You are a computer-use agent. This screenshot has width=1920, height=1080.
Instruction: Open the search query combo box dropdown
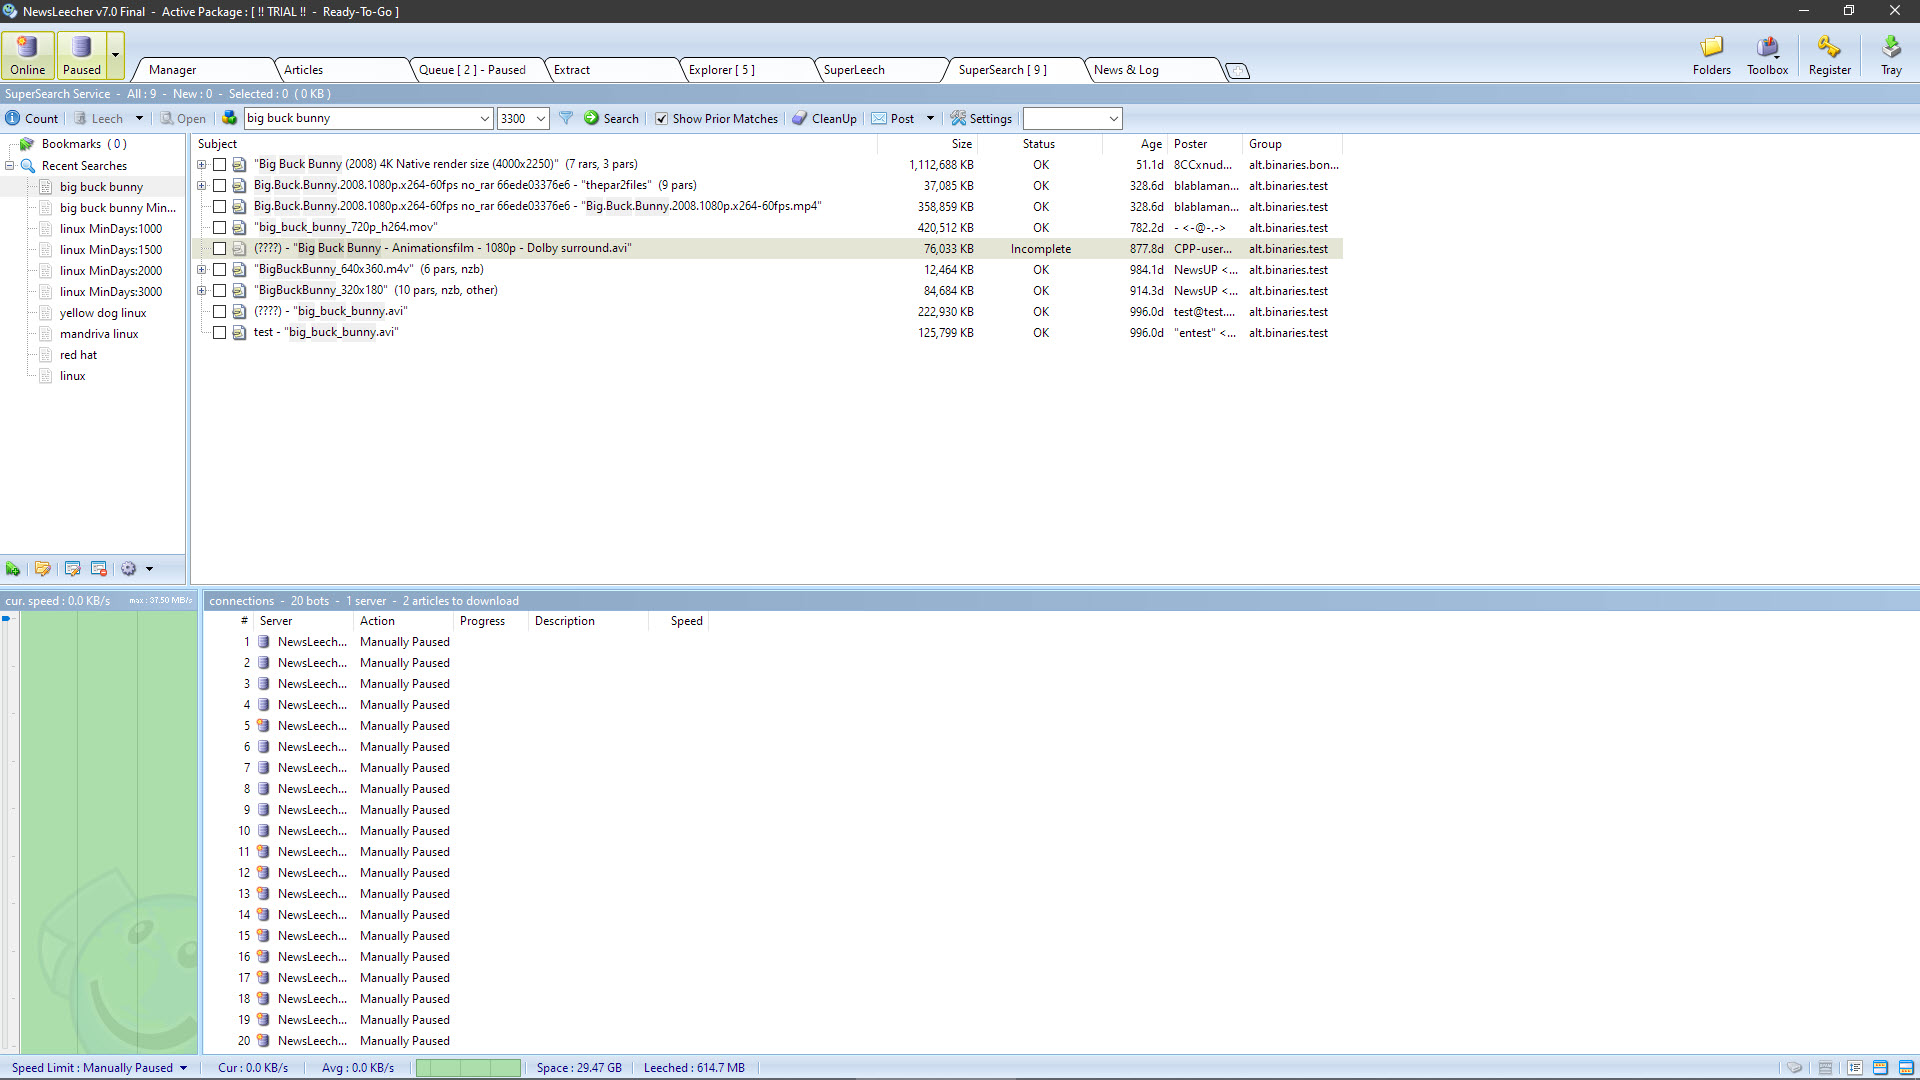(484, 118)
